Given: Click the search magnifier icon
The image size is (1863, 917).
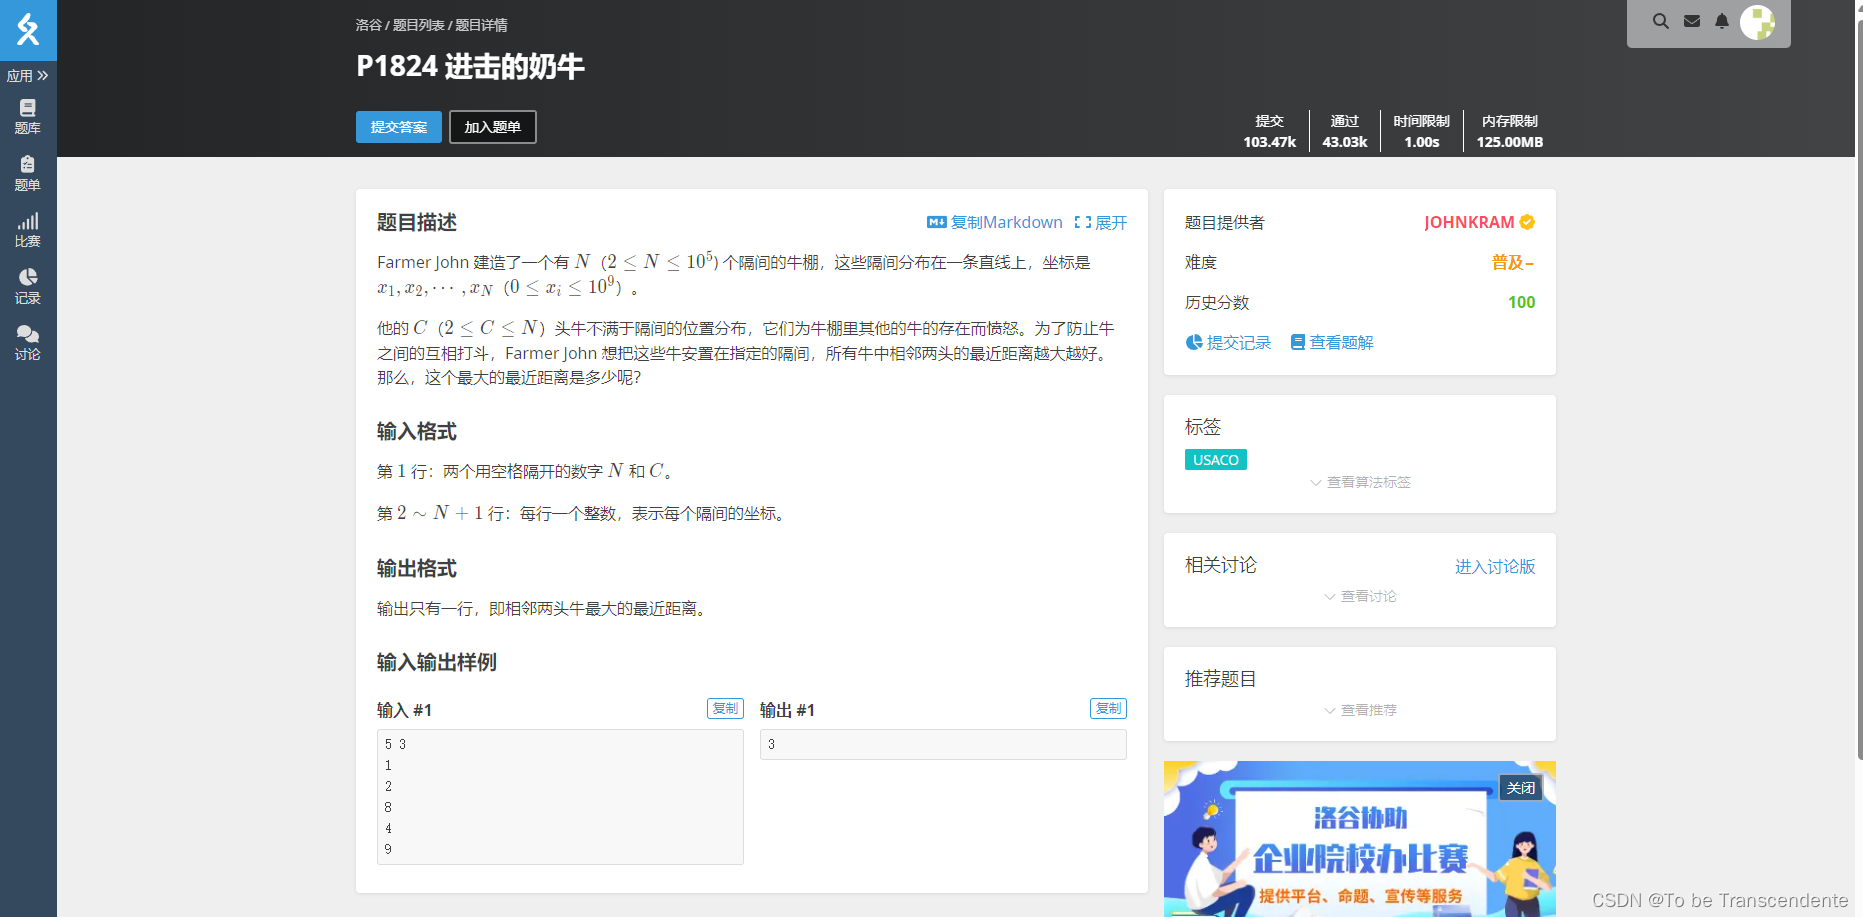Looking at the screenshot, I should point(1660,21).
